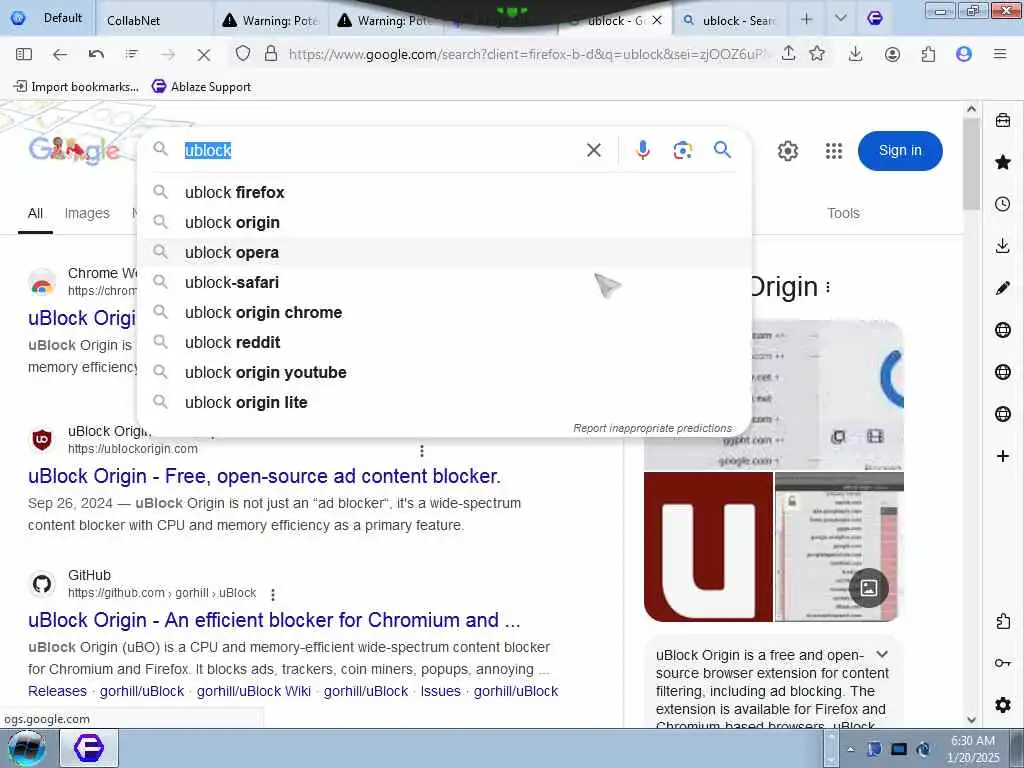This screenshot has height=768, width=1024.
Task: Open Ablaze Support bookmark
Action: pos(201,86)
